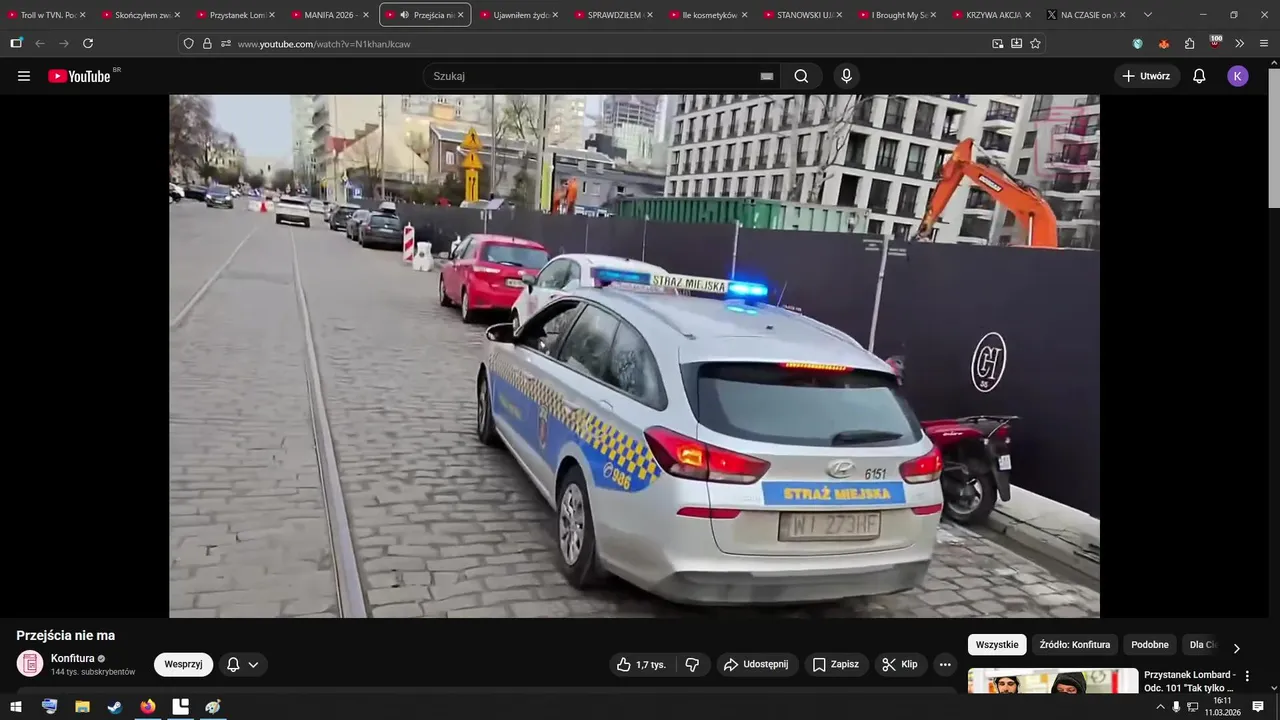Screen dimensions: 1280x720
Task: Open more actions three-dot menu under video
Action: click(x=945, y=664)
